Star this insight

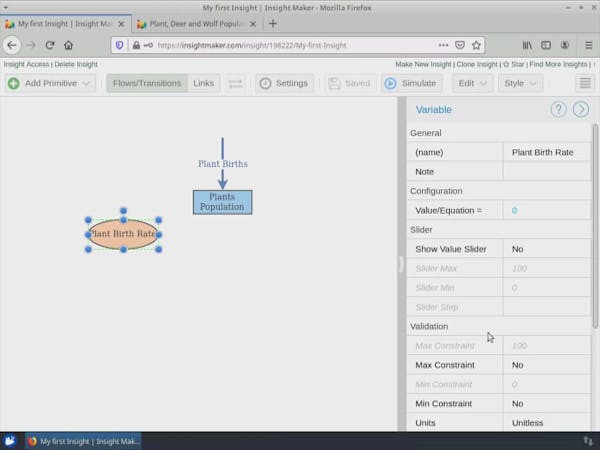(x=514, y=64)
